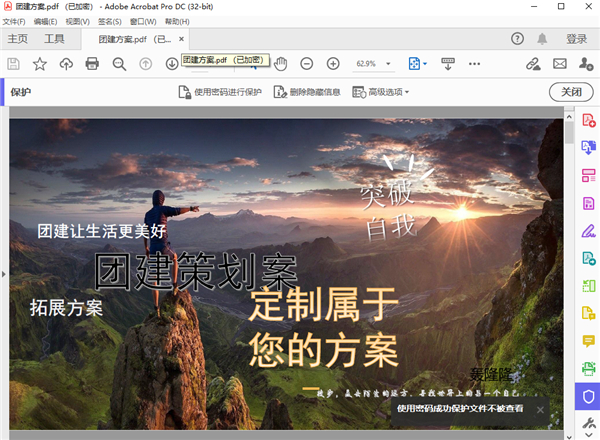
Task: Click 登录 sign-in link
Action: (x=576, y=39)
